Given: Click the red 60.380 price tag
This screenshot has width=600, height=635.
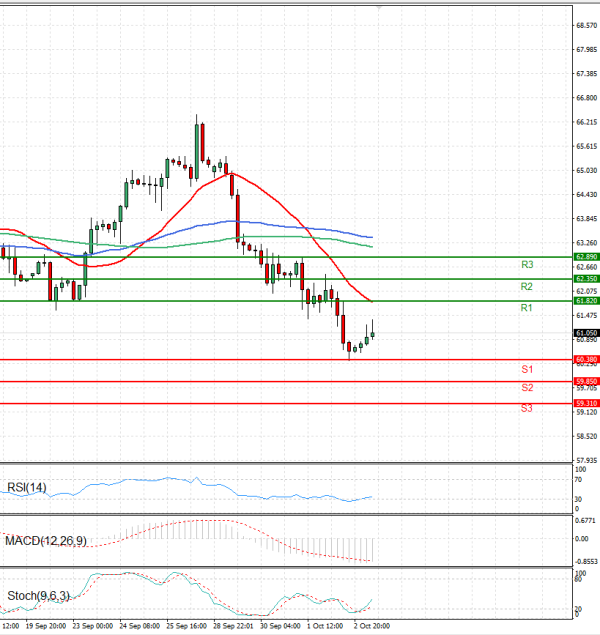Looking at the screenshot, I should [586, 359].
